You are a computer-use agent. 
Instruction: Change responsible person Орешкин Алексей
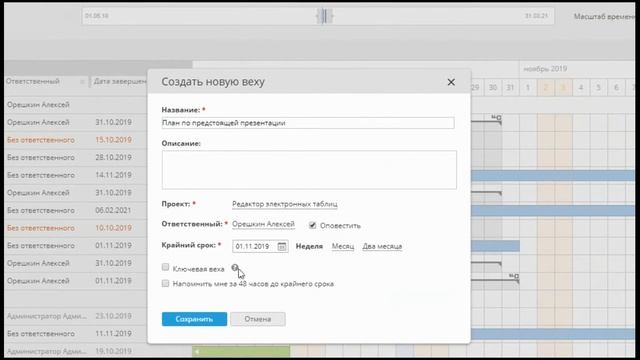(263, 224)
